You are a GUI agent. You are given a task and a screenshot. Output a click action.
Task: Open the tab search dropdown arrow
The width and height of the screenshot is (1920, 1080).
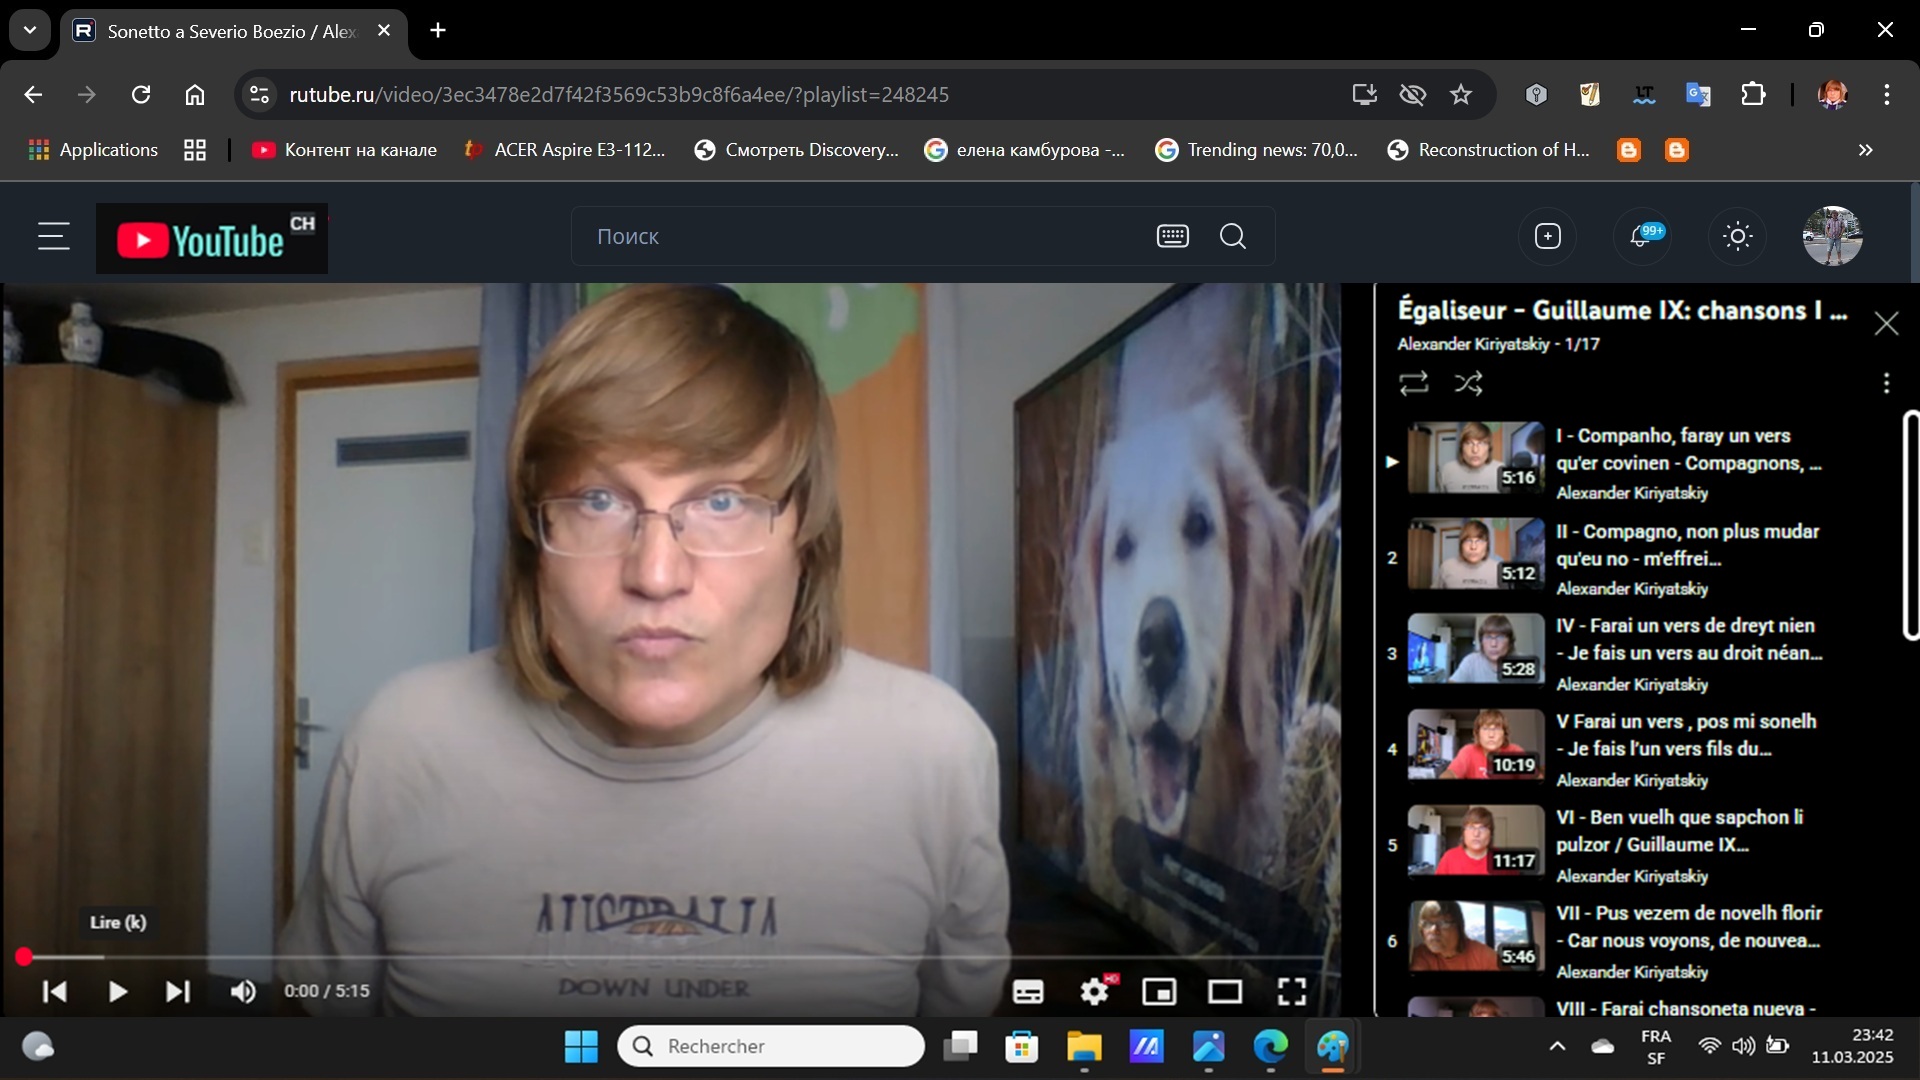tap(30, 30)
